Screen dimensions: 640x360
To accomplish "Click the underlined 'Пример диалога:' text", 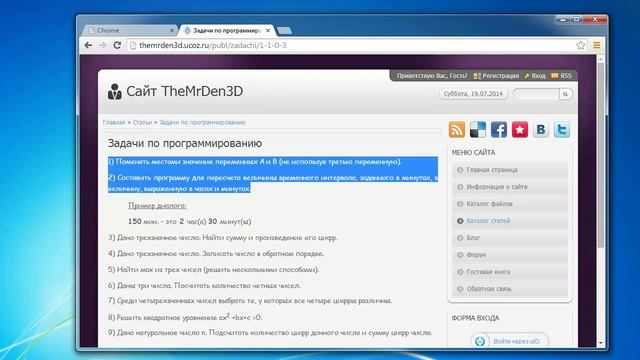I will click(157, 206).
